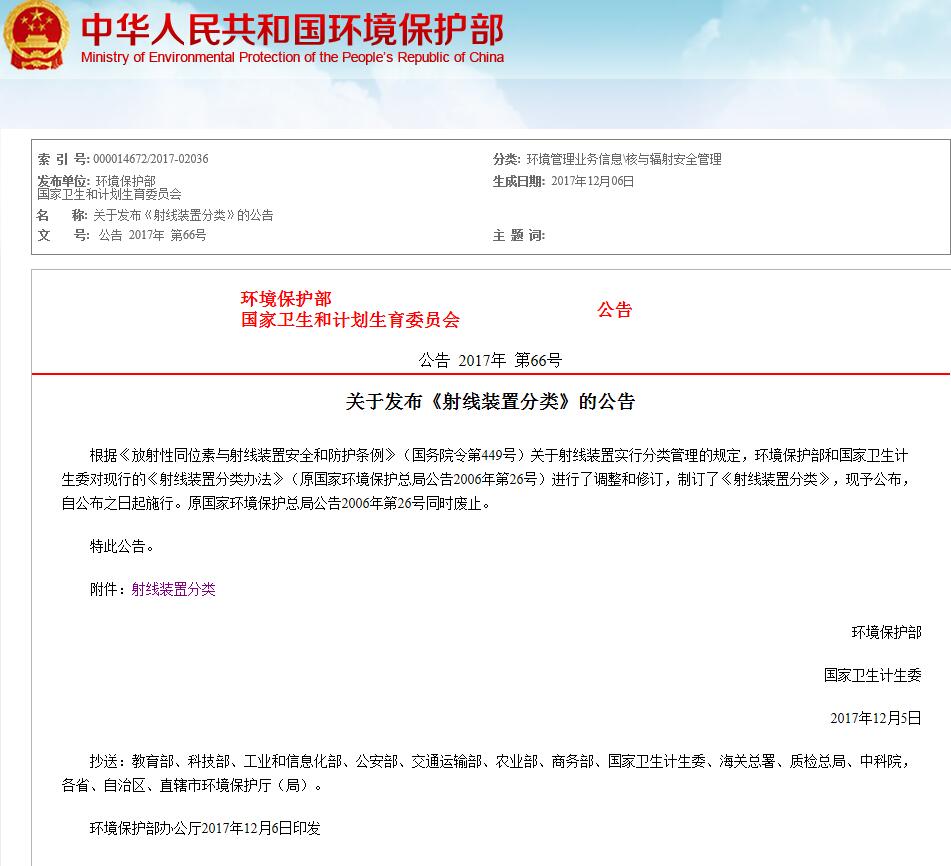951x866 pixels.
Task: Click the generation date 2017年12月06日
Action: pos(592,181)
